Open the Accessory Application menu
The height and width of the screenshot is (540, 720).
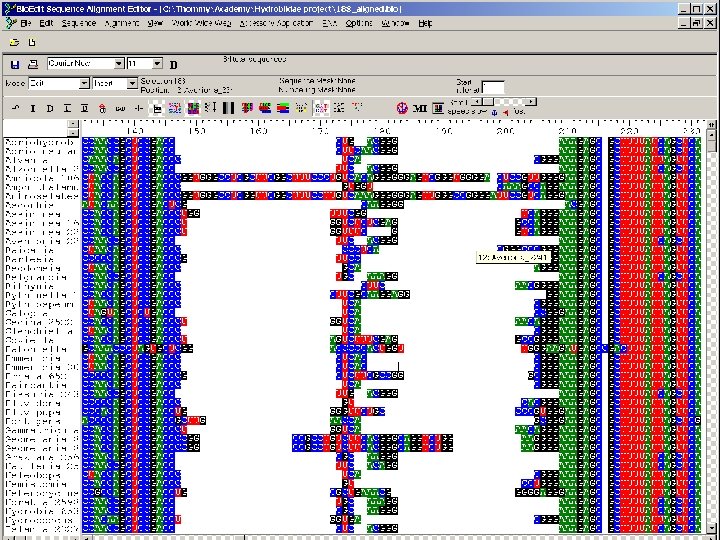(x=276, y=23)
